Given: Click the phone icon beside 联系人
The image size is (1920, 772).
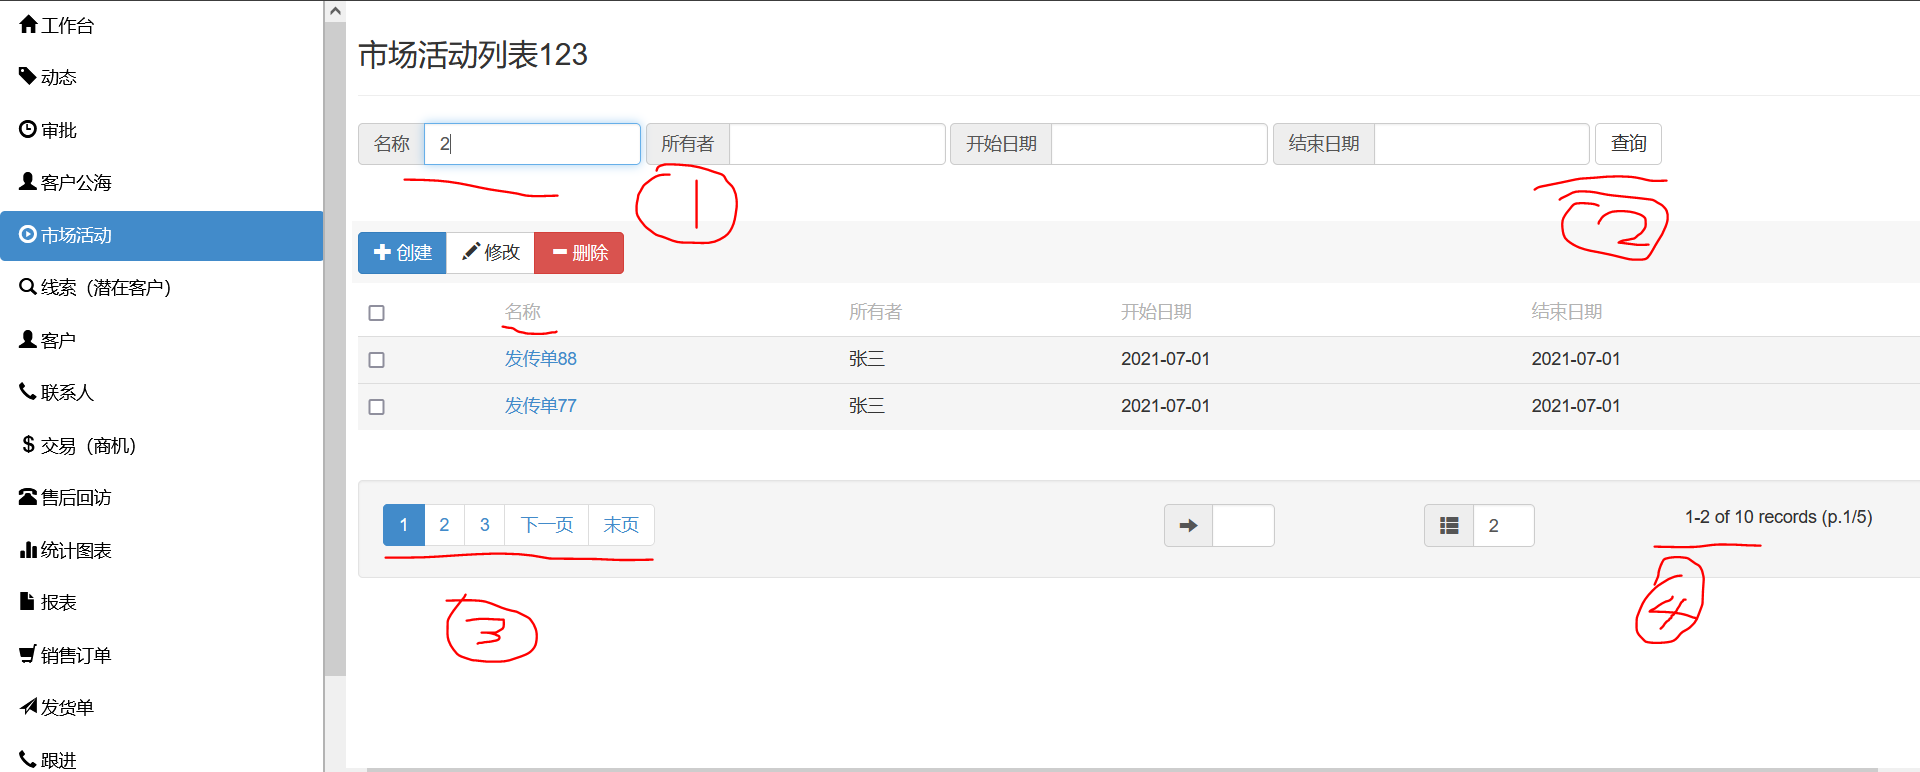Looking at the screenshot, I should (28, 392).
